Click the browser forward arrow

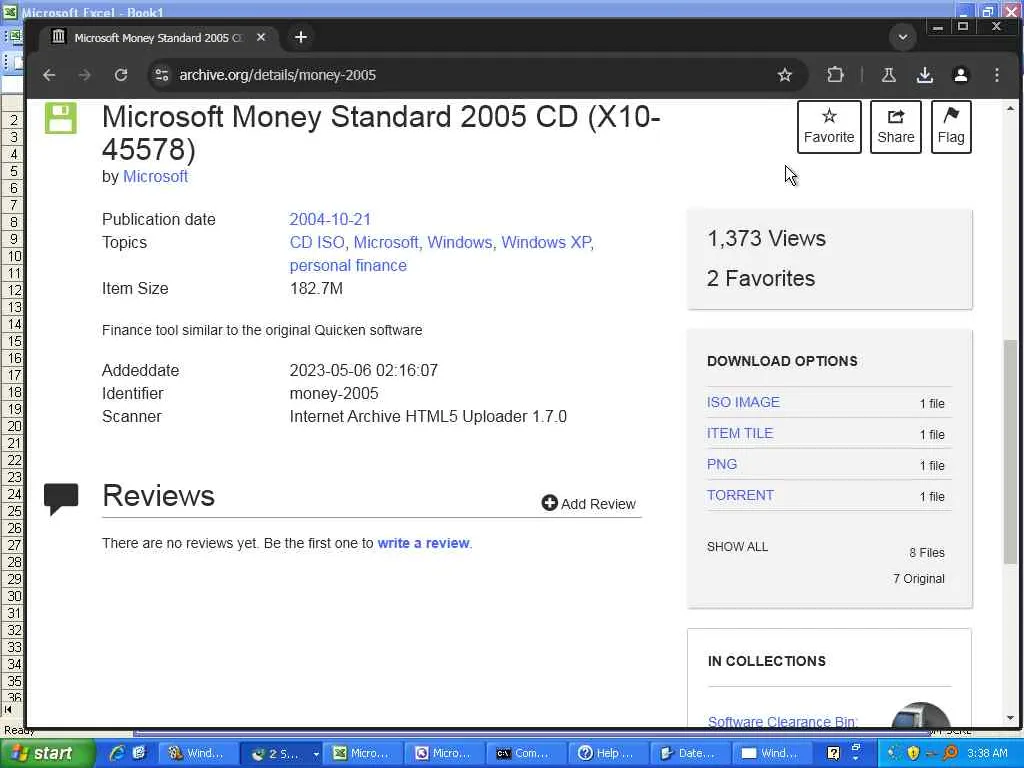(84, 75)
